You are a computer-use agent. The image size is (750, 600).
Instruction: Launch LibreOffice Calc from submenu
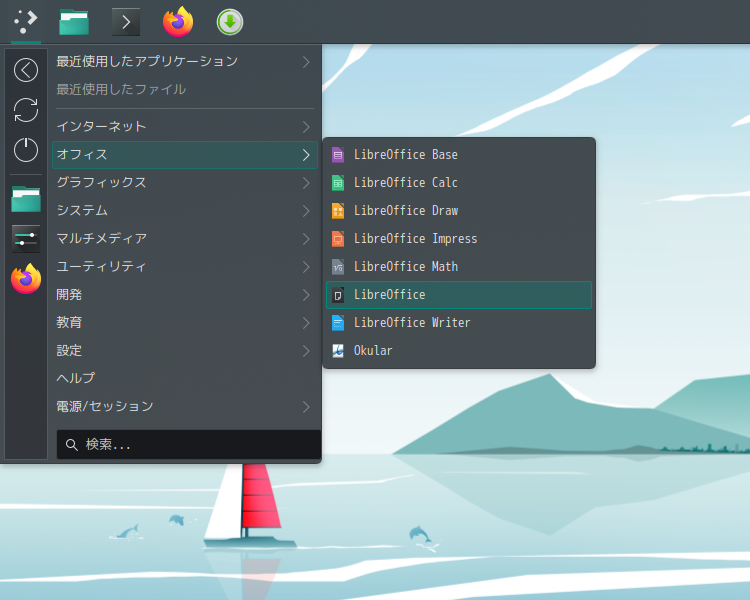point(459,183)
